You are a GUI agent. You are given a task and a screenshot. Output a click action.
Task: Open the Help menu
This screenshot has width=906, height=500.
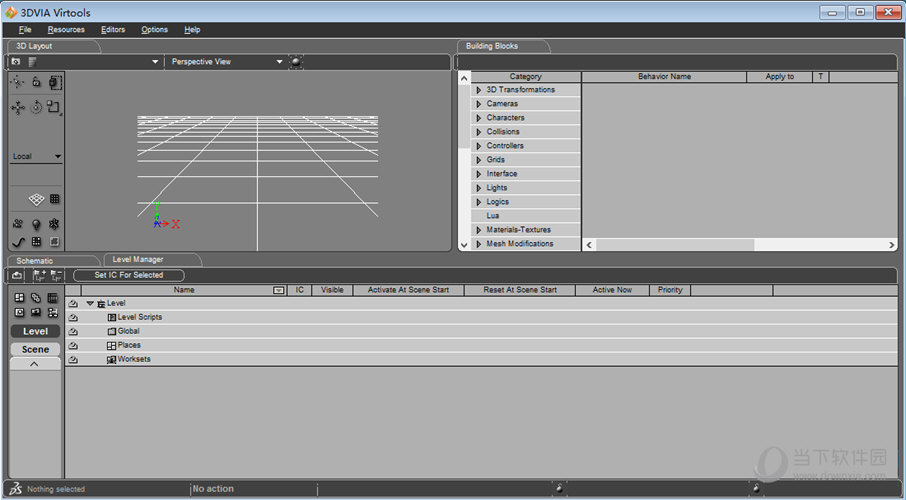click(192, 29)
